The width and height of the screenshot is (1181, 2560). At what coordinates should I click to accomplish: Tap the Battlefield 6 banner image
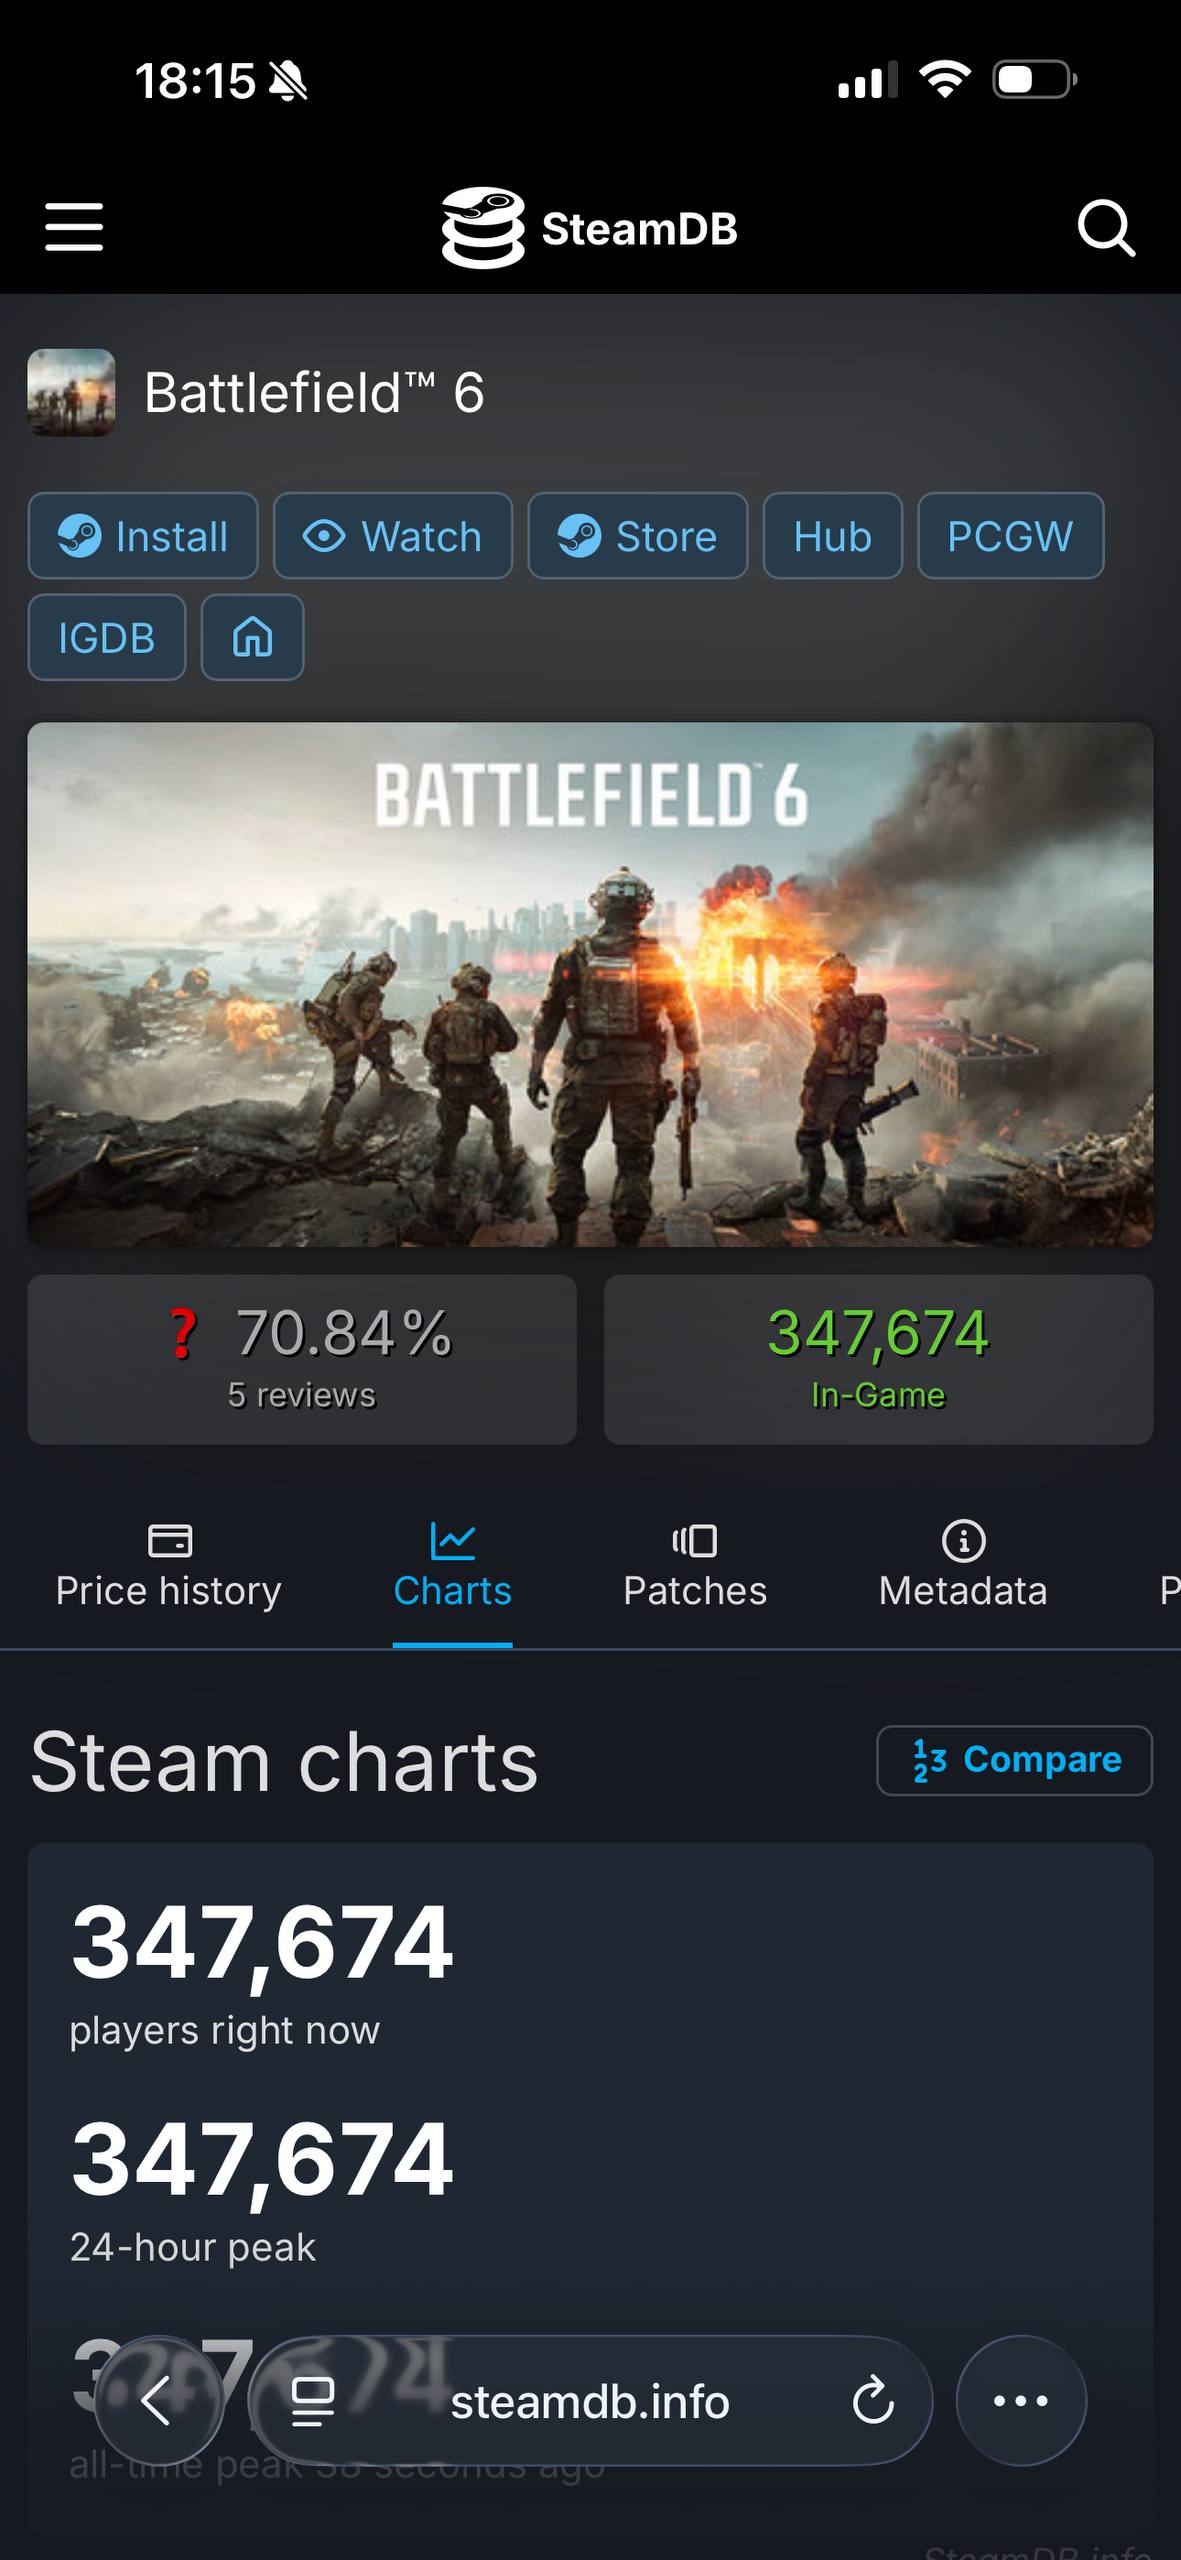tap(590, 984)
